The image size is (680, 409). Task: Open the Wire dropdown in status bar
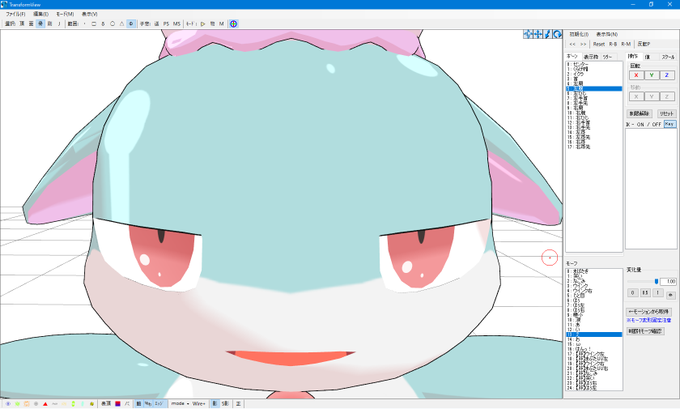tap(199, 404)
